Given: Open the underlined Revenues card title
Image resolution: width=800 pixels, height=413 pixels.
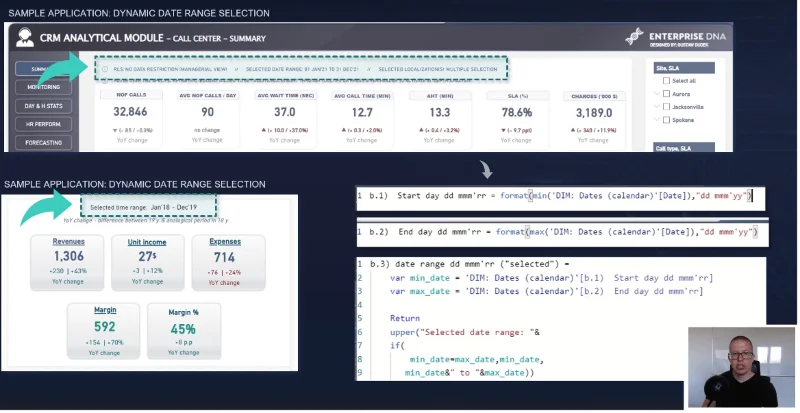Looking at the screenshot, I should point(68,241).
